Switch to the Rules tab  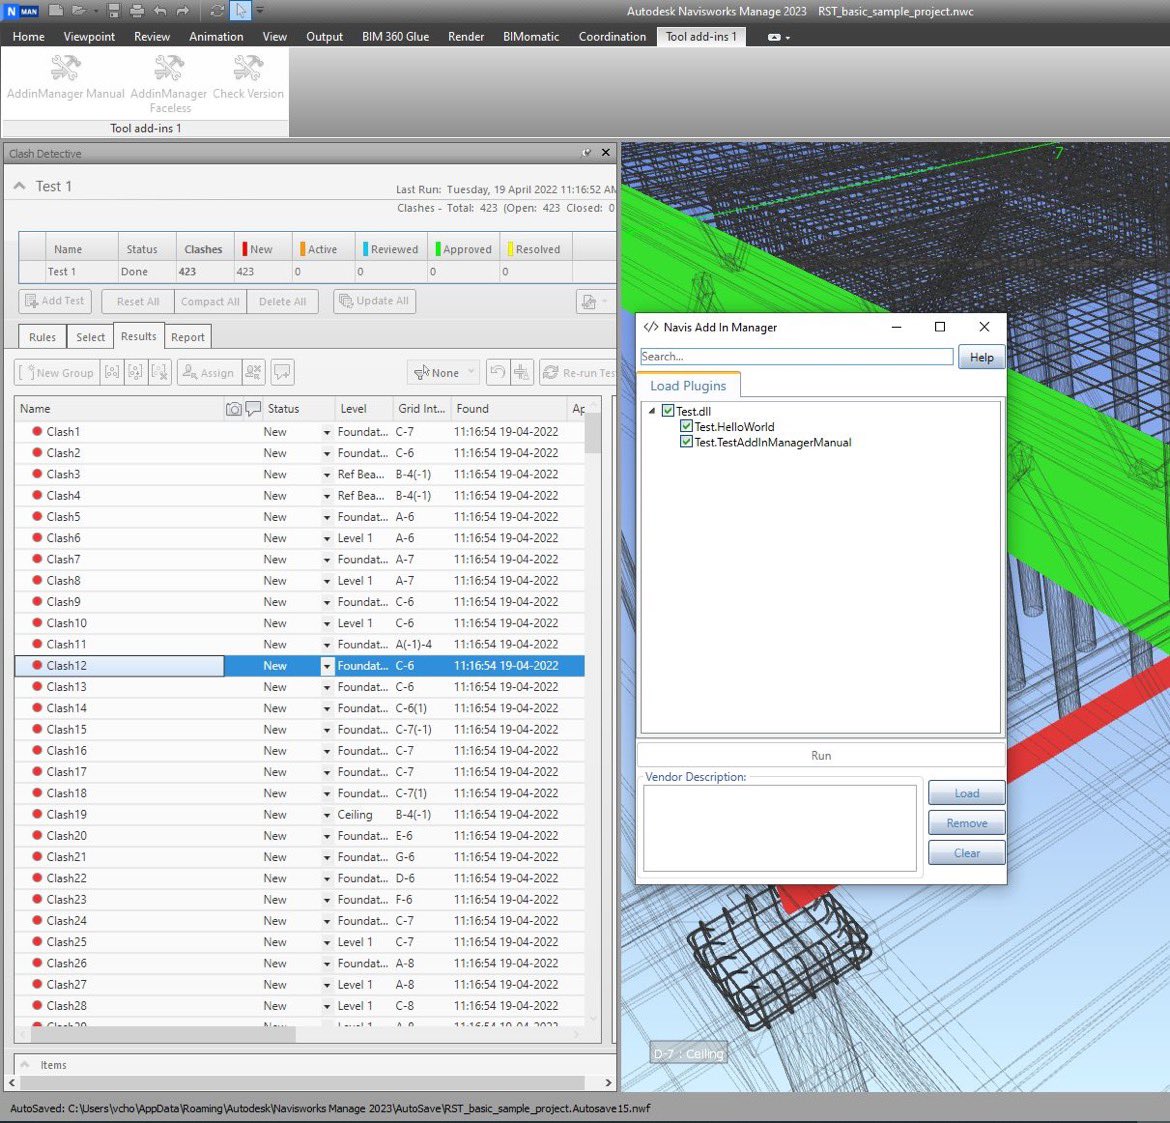pyautogui.click(x=43, y=337)
